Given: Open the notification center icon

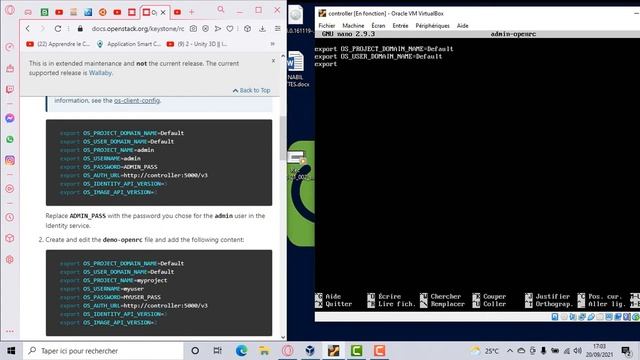Looking at the screenshot, I should tap(626, 351).
